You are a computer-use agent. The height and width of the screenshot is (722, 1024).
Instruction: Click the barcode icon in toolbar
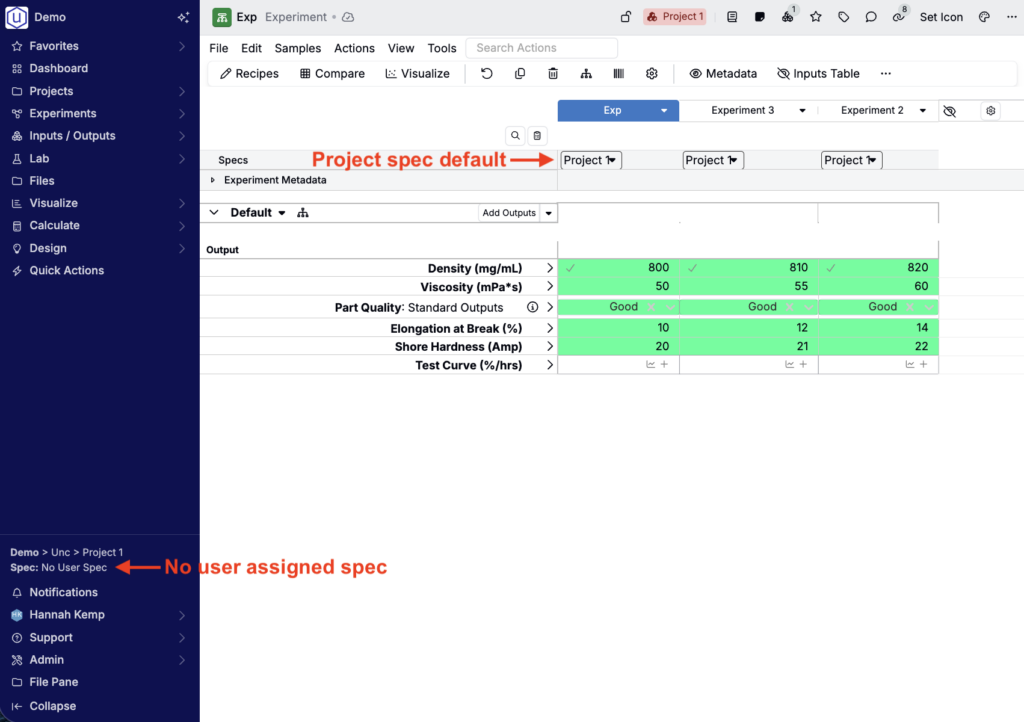(x=619, y=74)
